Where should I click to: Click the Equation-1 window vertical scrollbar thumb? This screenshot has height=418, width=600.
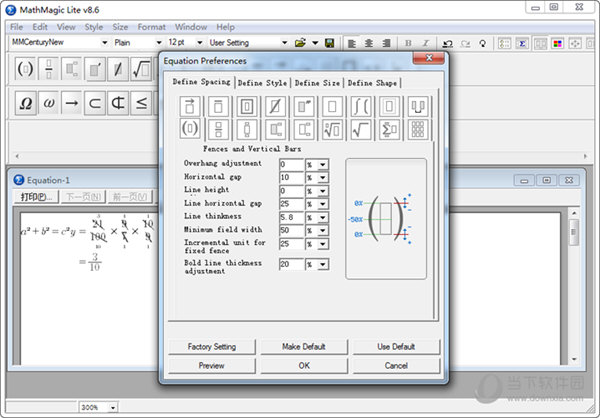click(x=574, y=232)
